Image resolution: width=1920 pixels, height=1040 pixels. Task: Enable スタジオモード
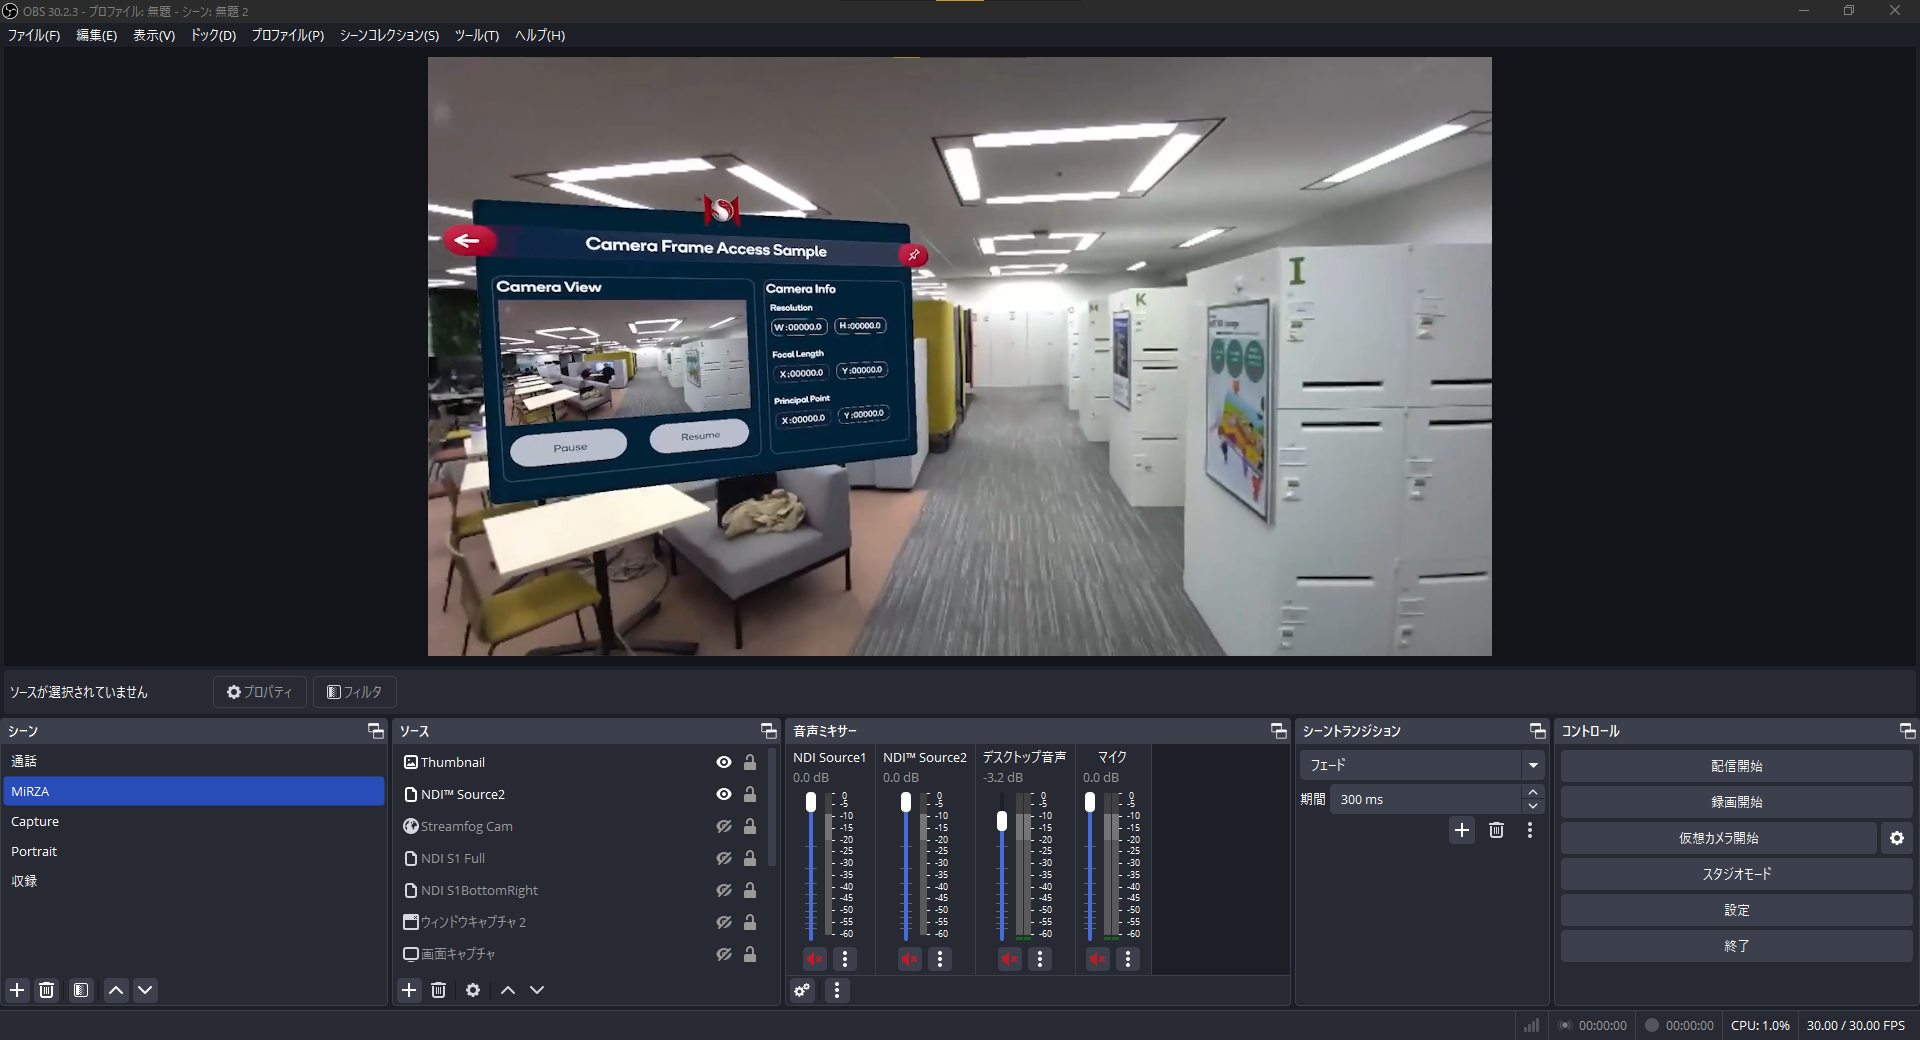pyautogui.click(x=1736, y=874)
